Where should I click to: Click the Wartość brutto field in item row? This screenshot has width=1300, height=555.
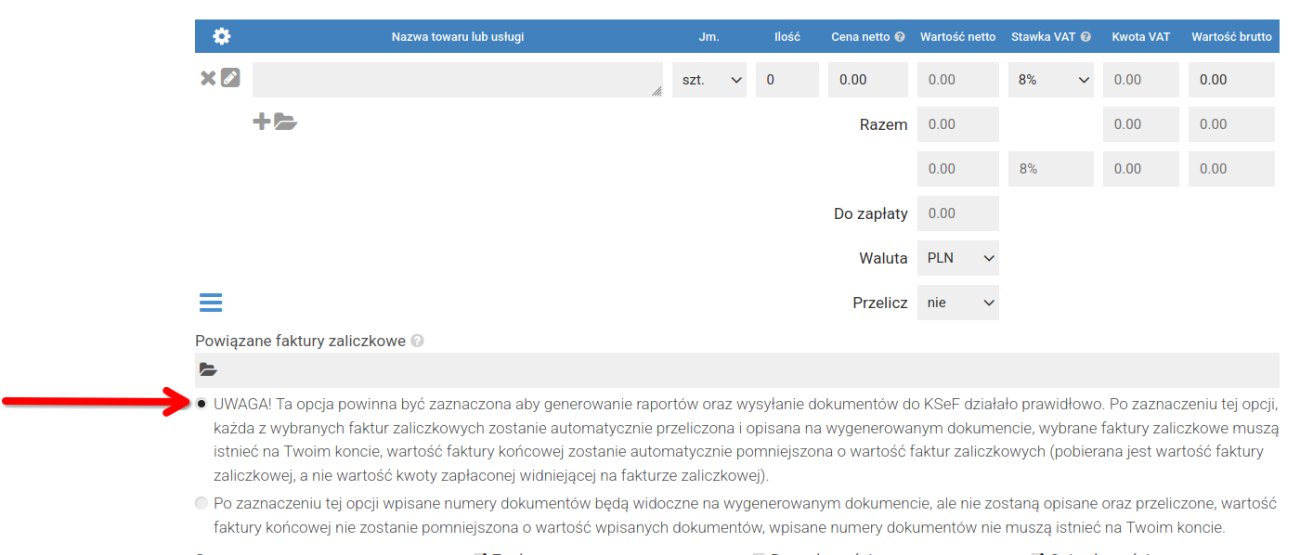click(x=1231, y=80)
